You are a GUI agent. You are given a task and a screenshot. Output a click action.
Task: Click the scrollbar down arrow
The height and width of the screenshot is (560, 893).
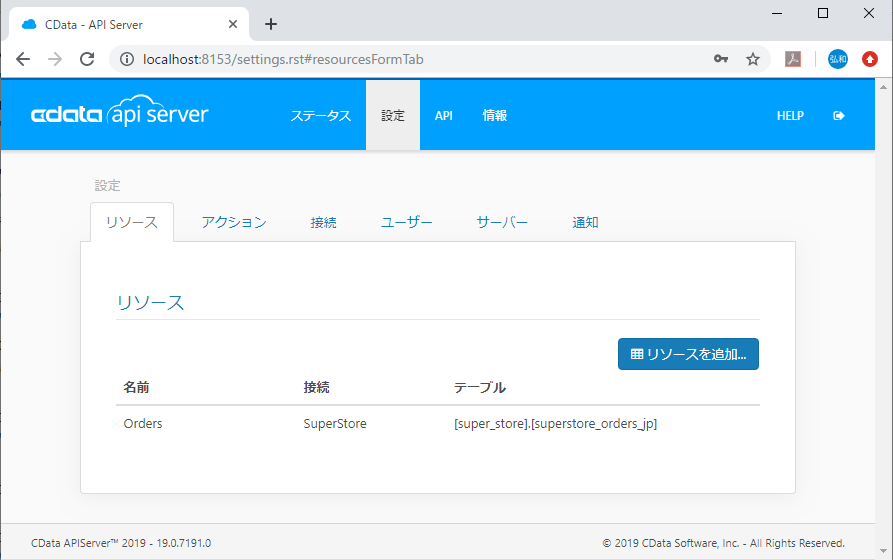[x=883, y=551]
